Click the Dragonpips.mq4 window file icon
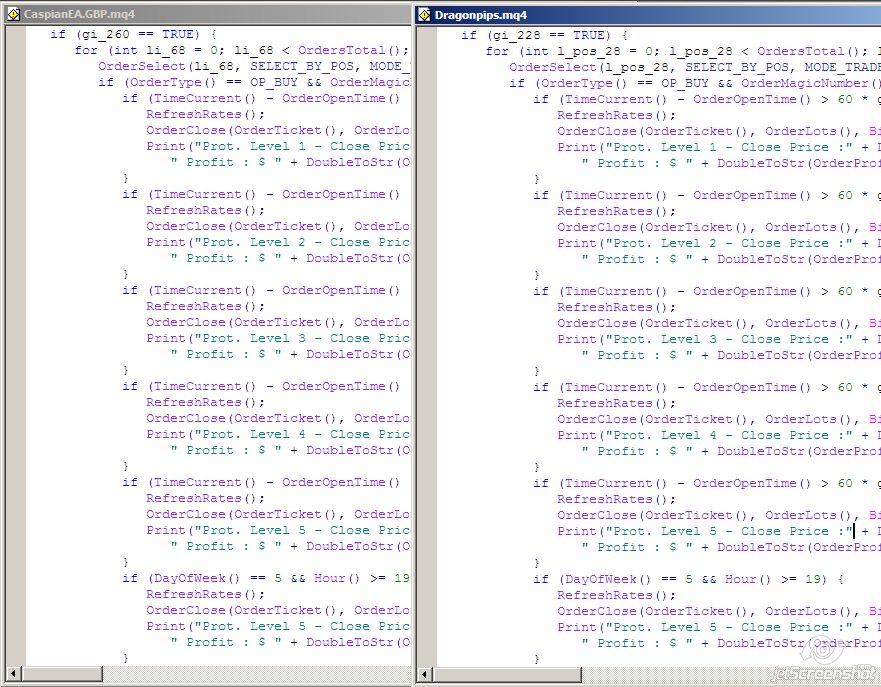The image size is (881, 687). 425,15
